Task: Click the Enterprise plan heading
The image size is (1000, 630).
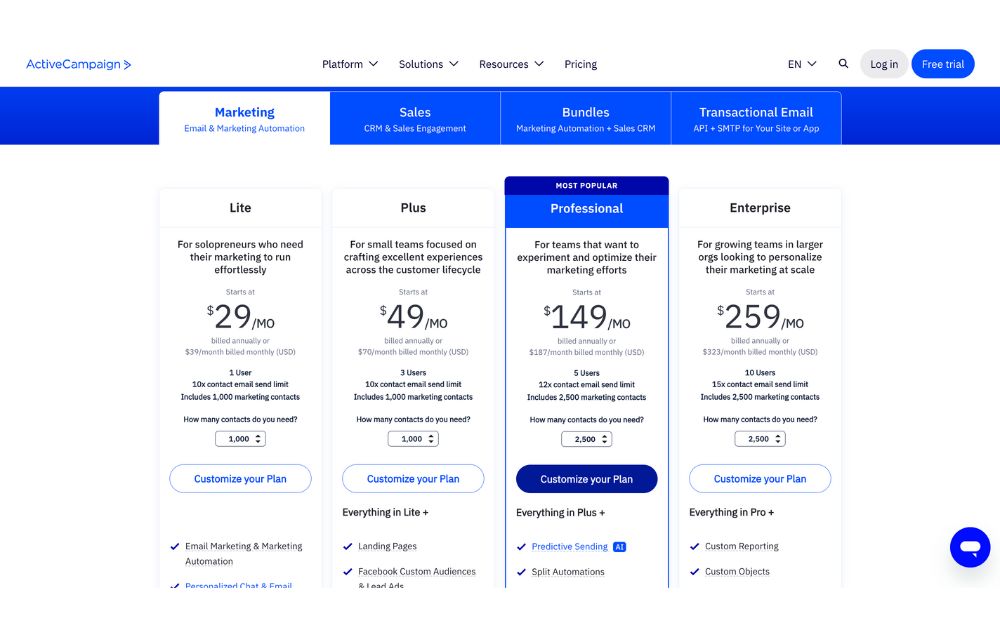Action: click(x=760, y=208)
